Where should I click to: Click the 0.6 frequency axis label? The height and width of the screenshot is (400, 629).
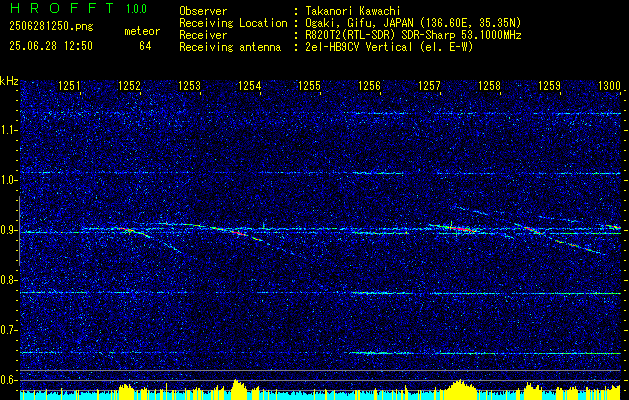[9, 380]
